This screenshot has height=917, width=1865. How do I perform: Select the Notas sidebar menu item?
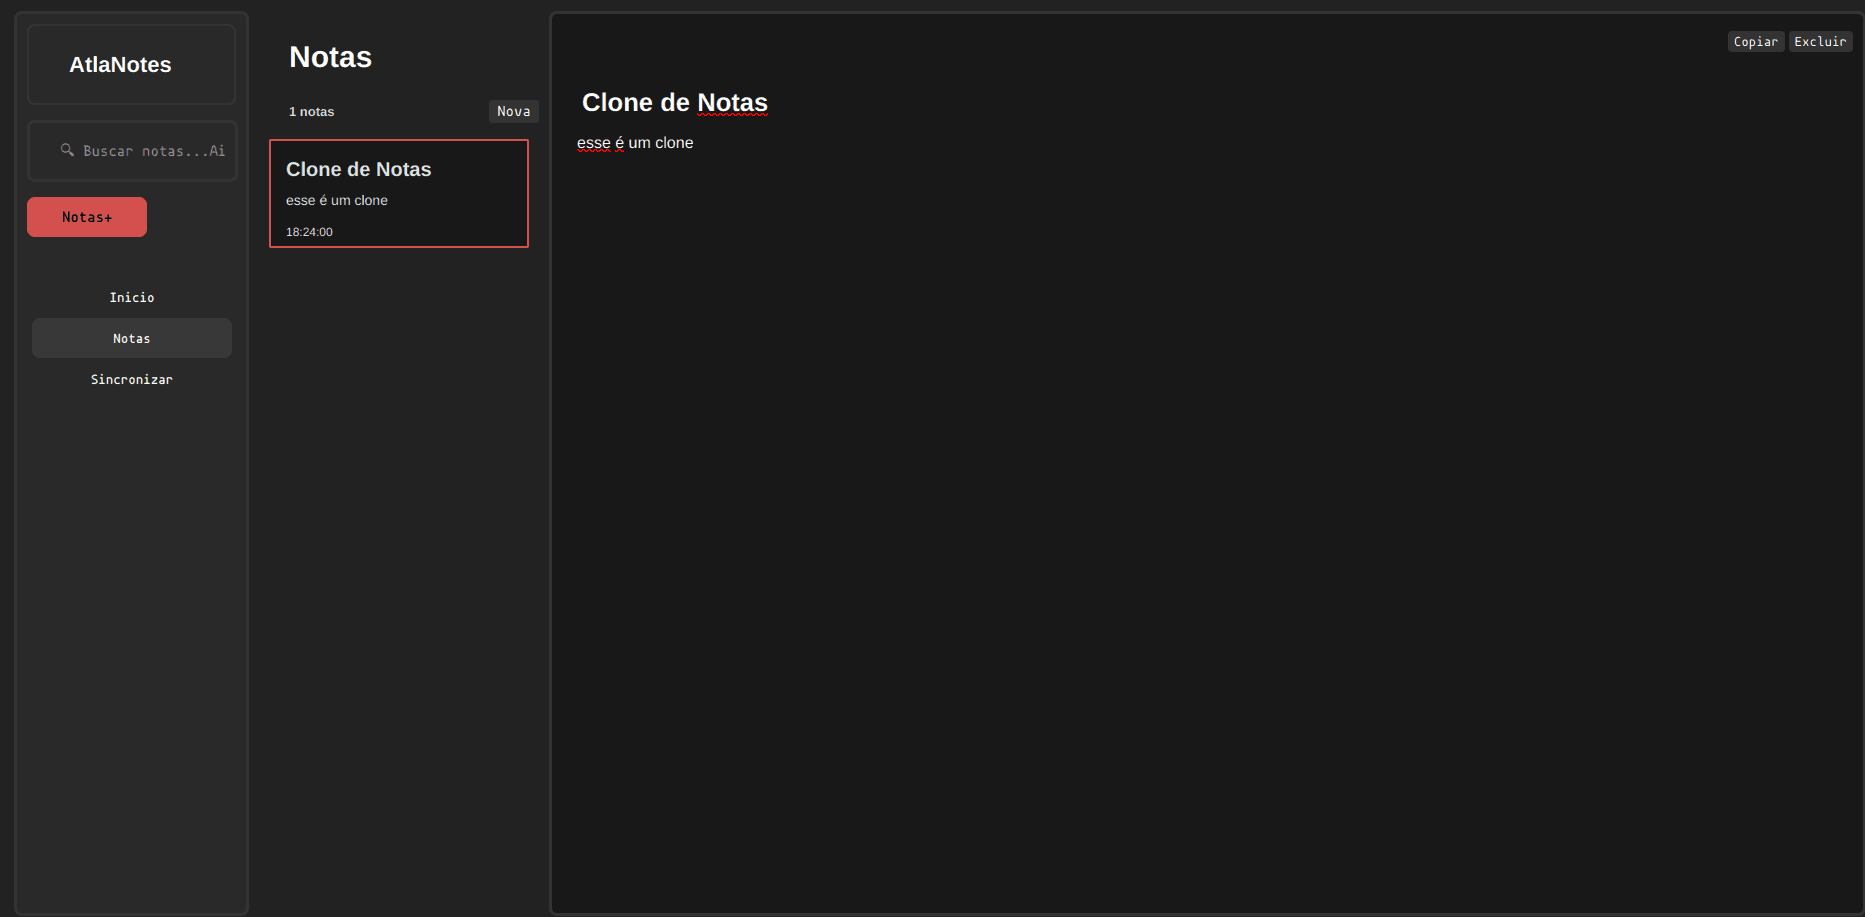coord(132,339)
